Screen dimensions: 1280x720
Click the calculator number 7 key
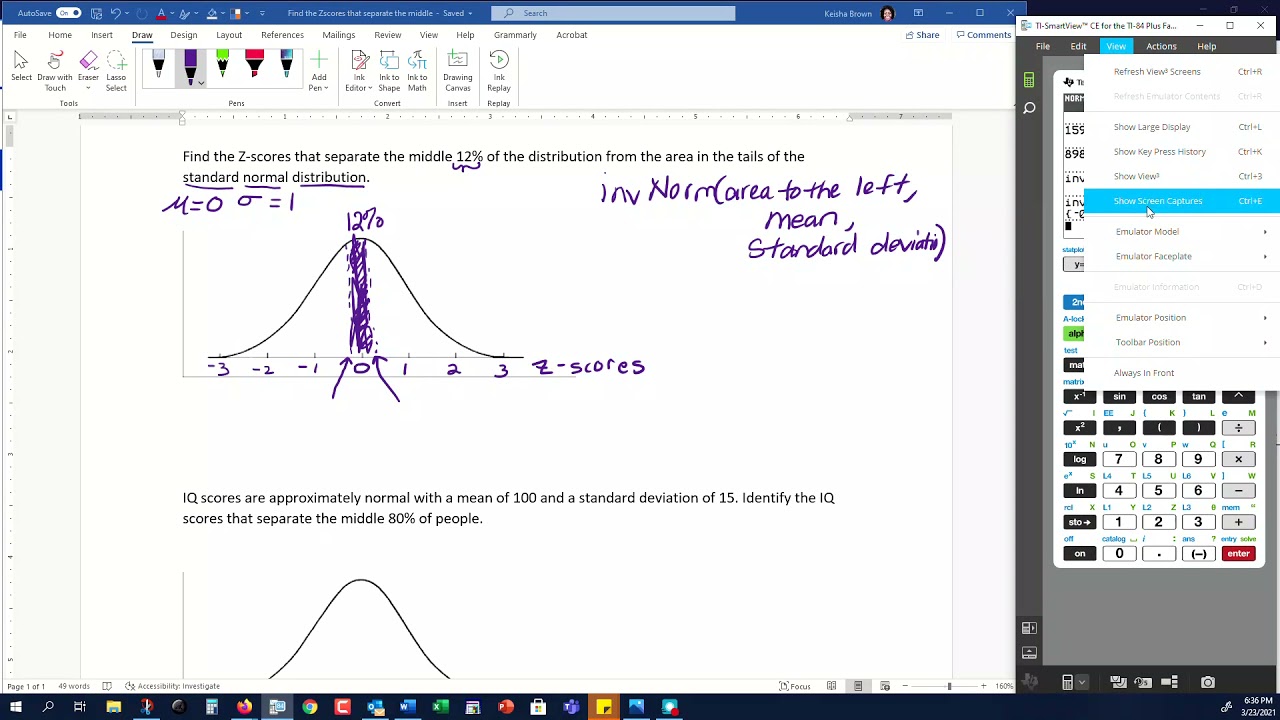[1119, 459]
